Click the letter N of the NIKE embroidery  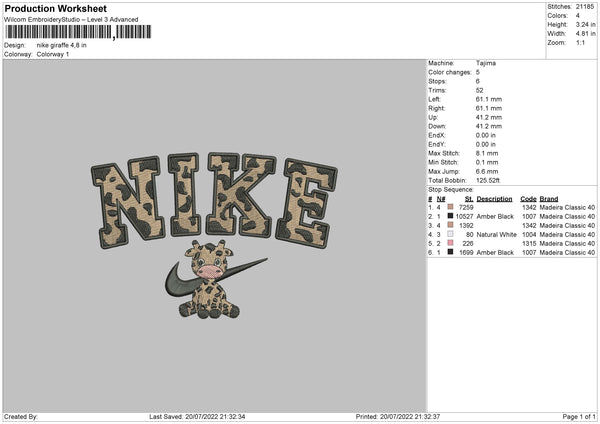[127, 201]
